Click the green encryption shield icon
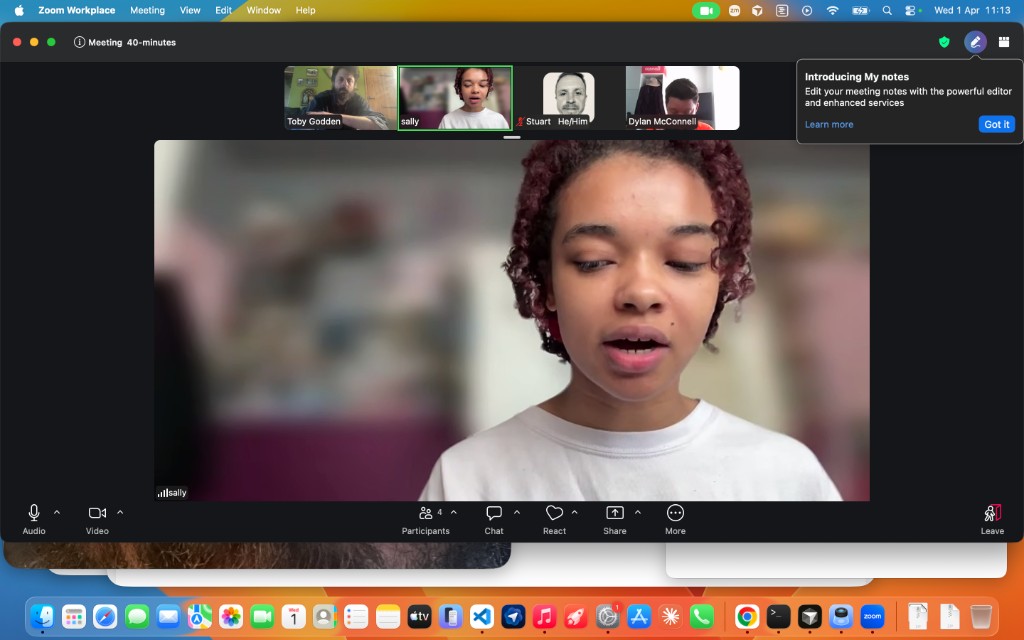This screenshot has height=640, width=1024. tap(944, 42)
